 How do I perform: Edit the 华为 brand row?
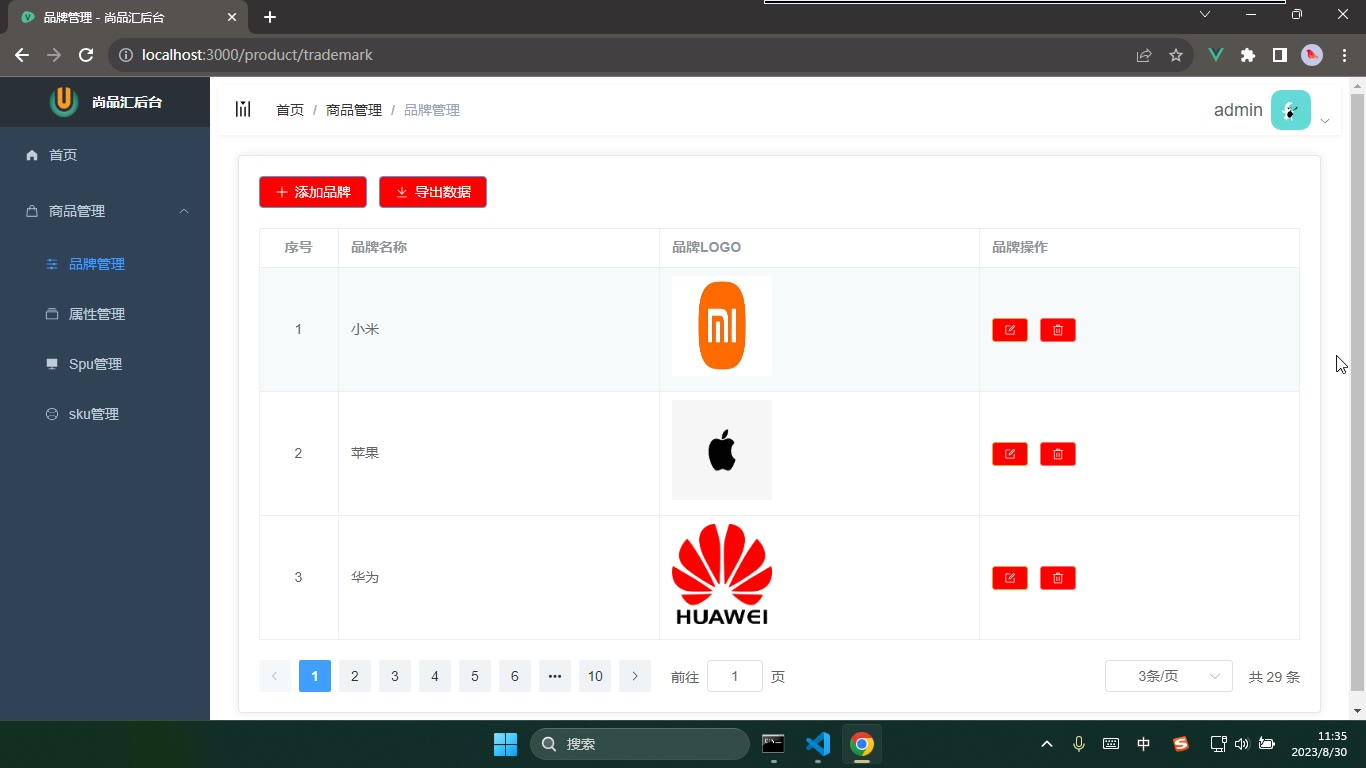tap(1009, 578)
